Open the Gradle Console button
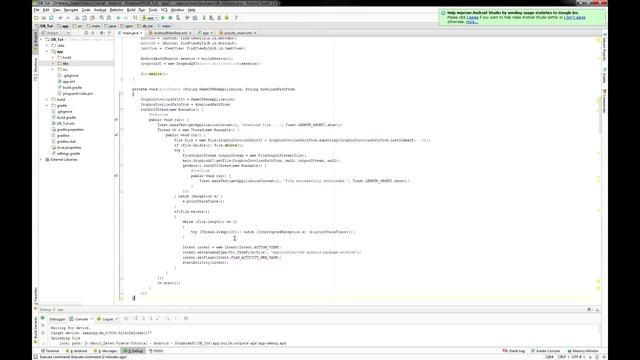Viewport: 640px width, 360px height. coord(545,351)
